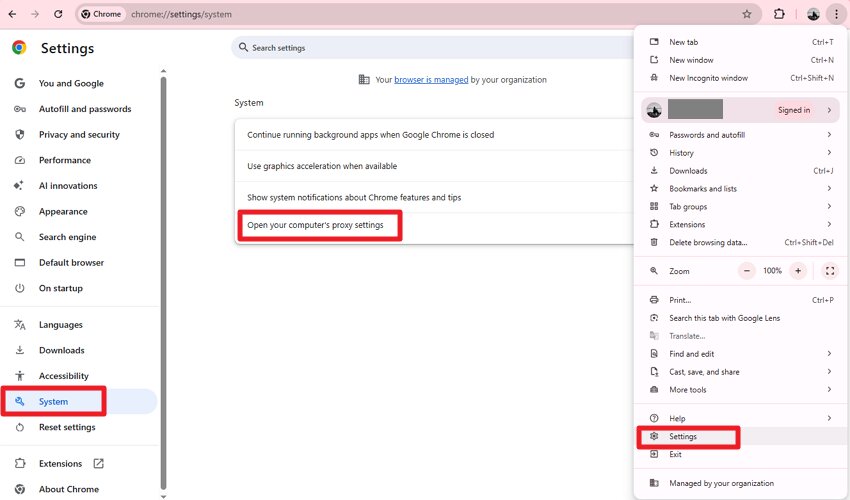Select Delete browsing data menu item
The height and width of the screenshot is (500, 850).
pyautogui.click(x=740, y=242)
